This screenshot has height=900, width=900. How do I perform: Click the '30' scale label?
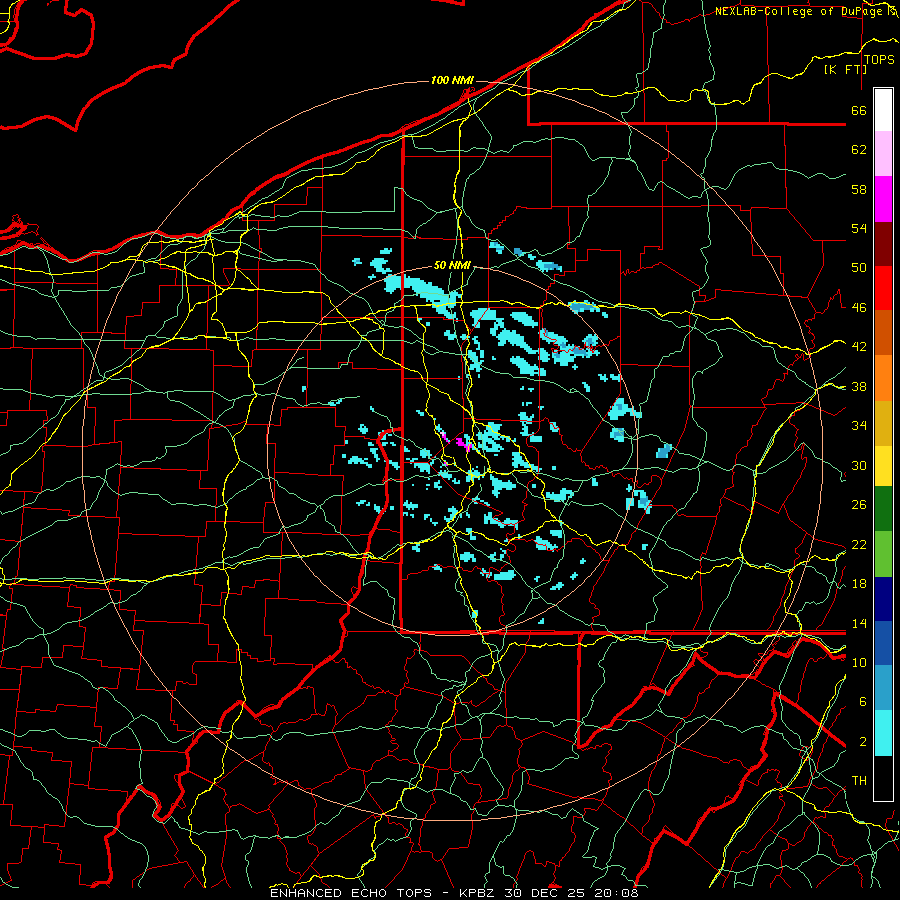coord(859,465)
